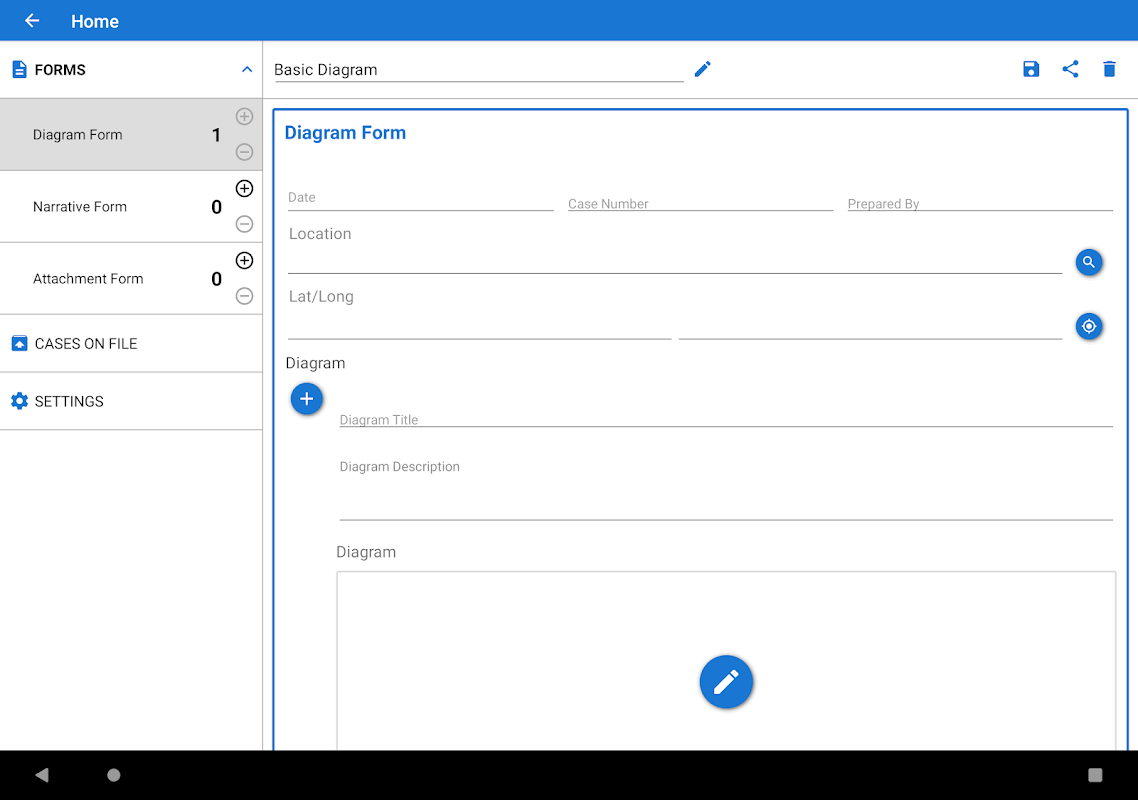Search location with the magnifier button

coord(1089,262)
